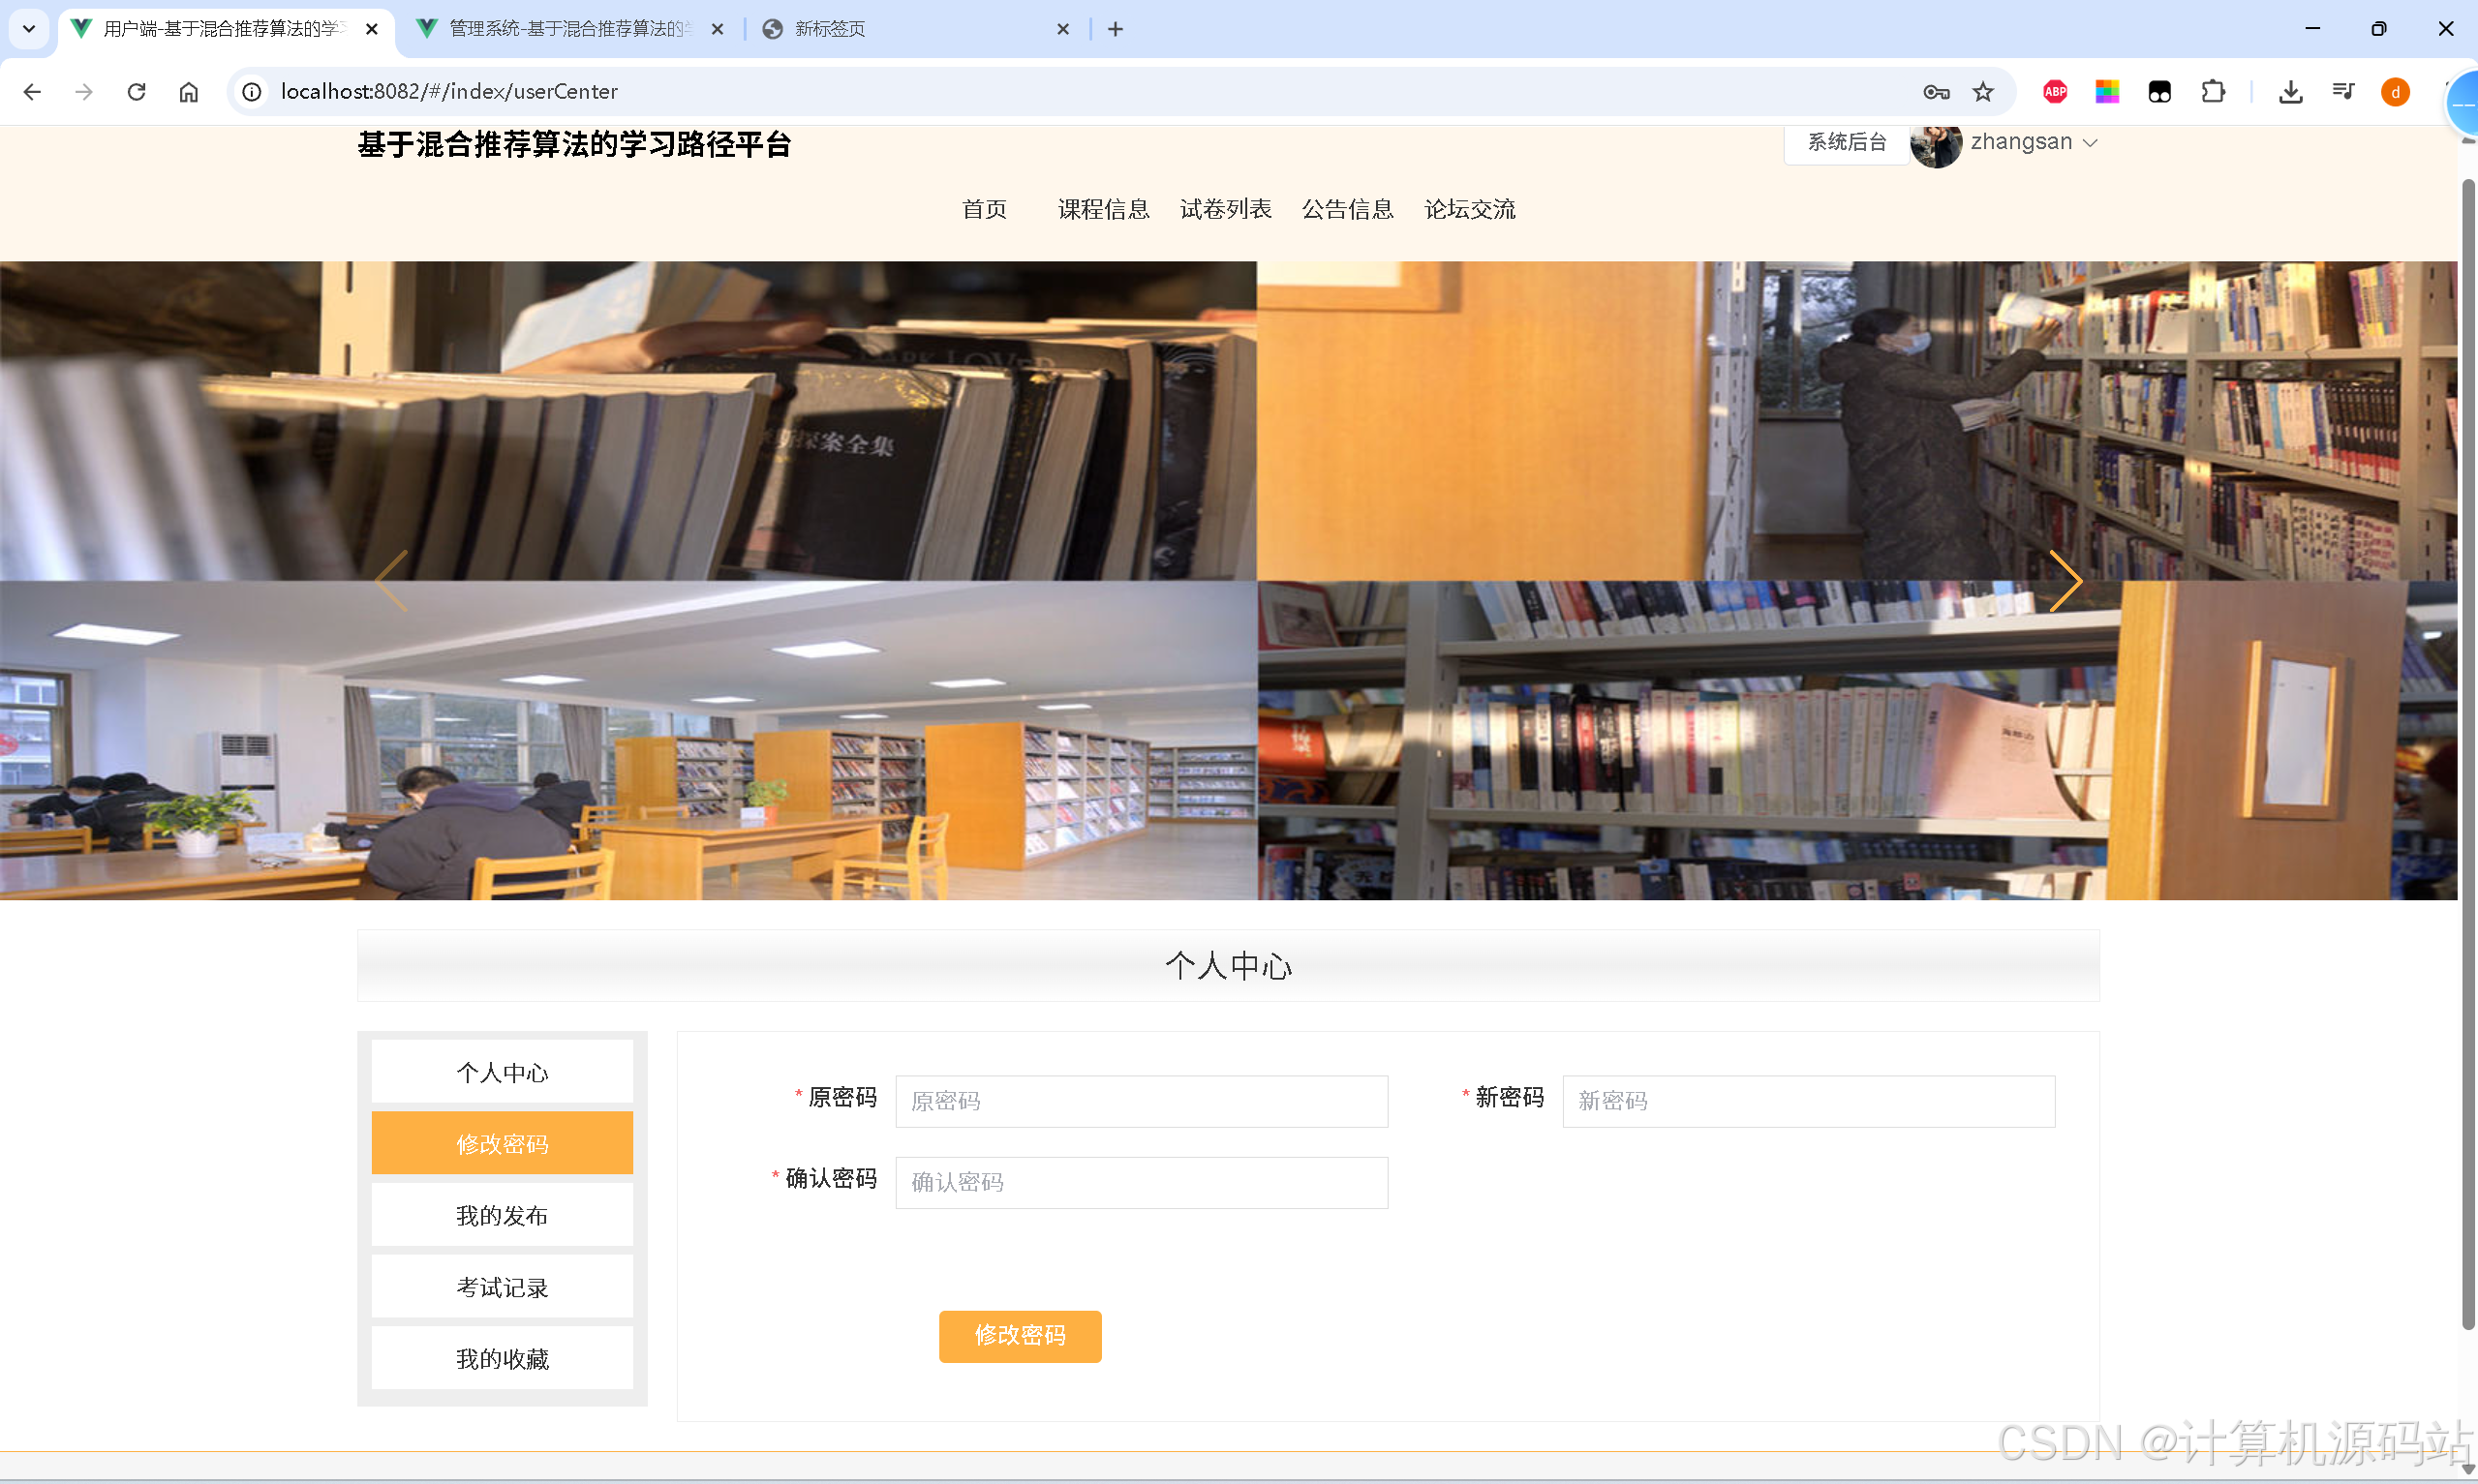Select 我的收藏 in the sidebar

coord(502,1358)
